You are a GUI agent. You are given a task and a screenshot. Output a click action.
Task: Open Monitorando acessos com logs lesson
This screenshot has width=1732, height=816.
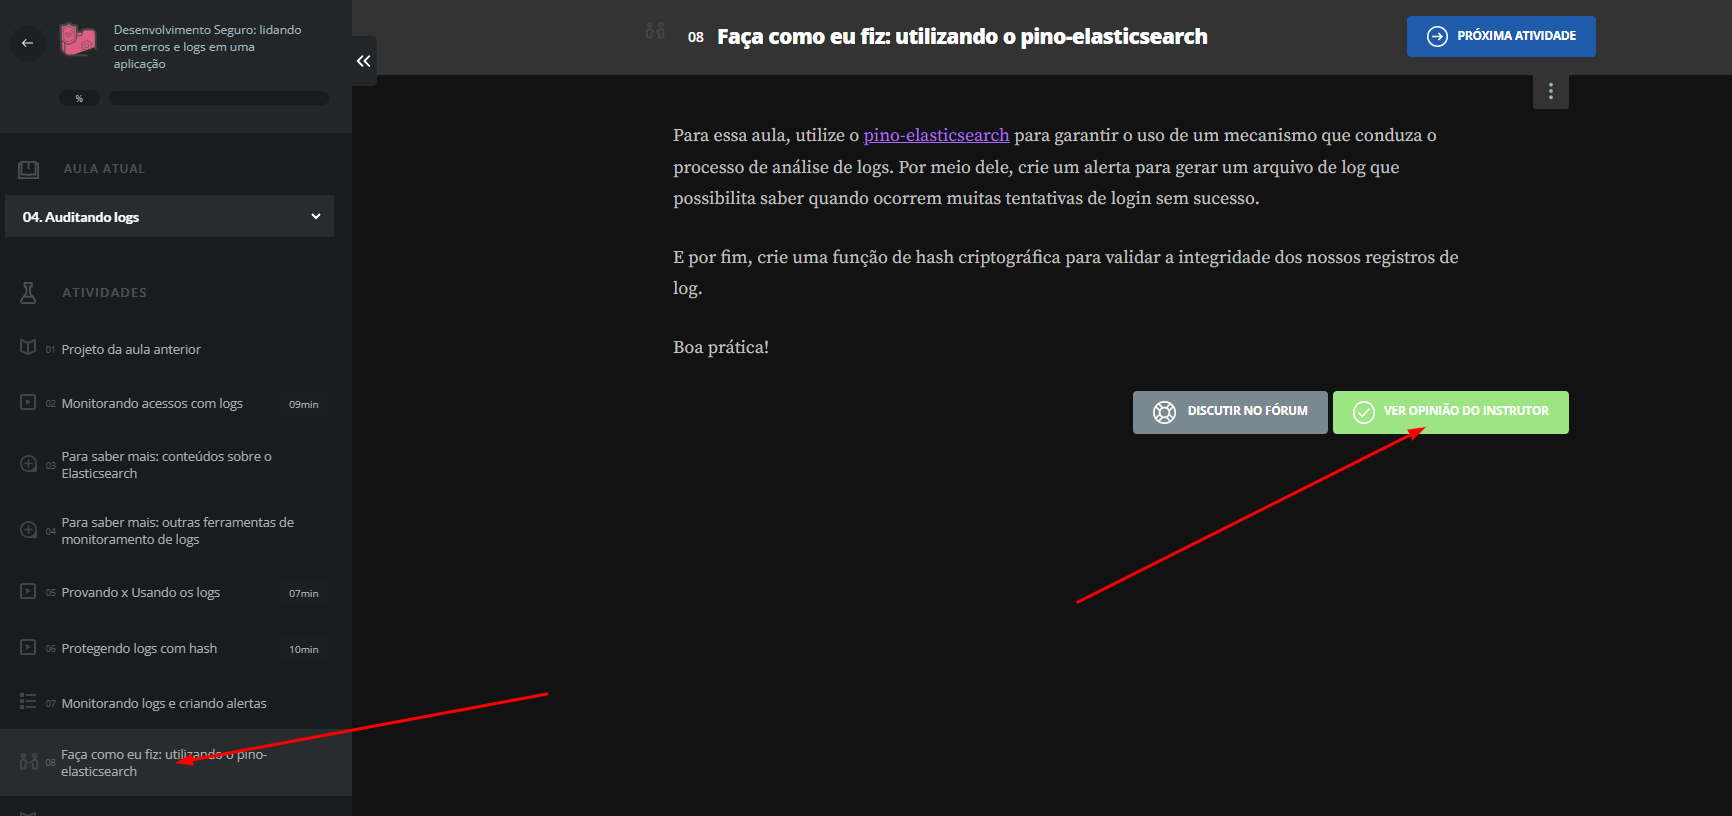click(152, 403)
